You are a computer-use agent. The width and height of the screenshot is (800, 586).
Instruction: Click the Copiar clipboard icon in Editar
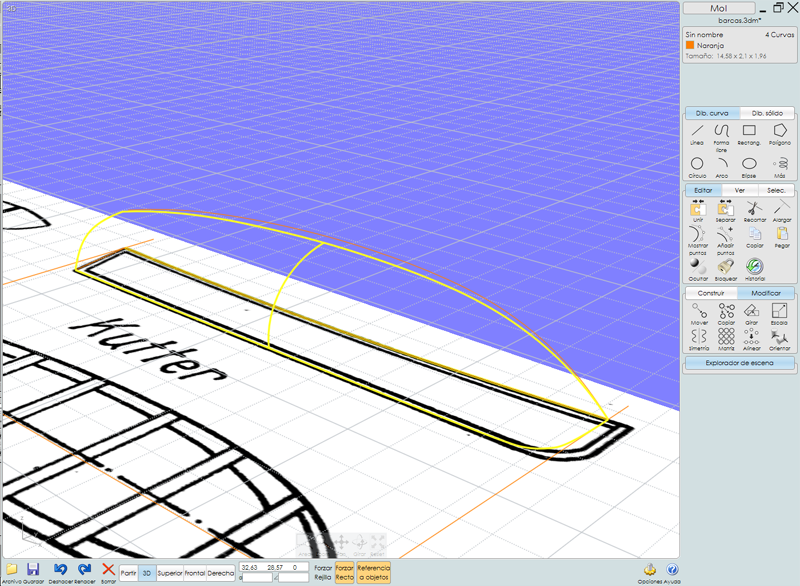pos(755,237)
